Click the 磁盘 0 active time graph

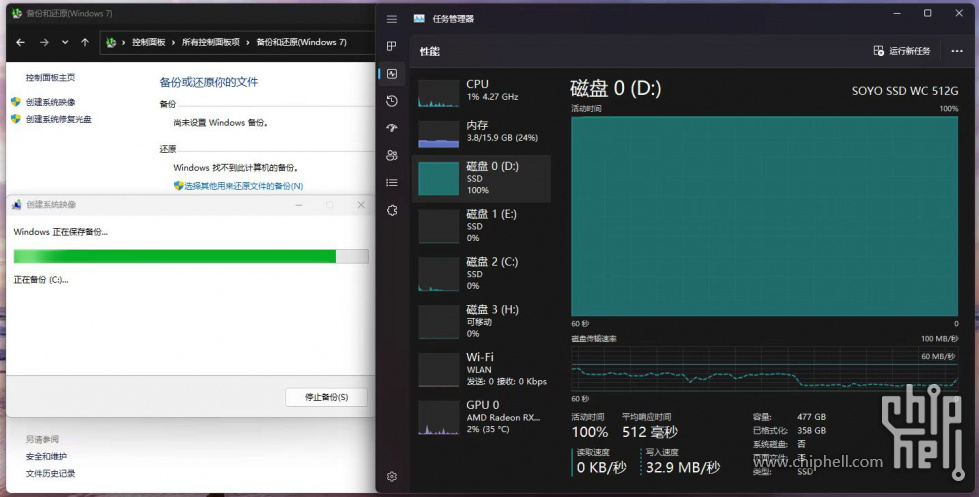point(764,216)
